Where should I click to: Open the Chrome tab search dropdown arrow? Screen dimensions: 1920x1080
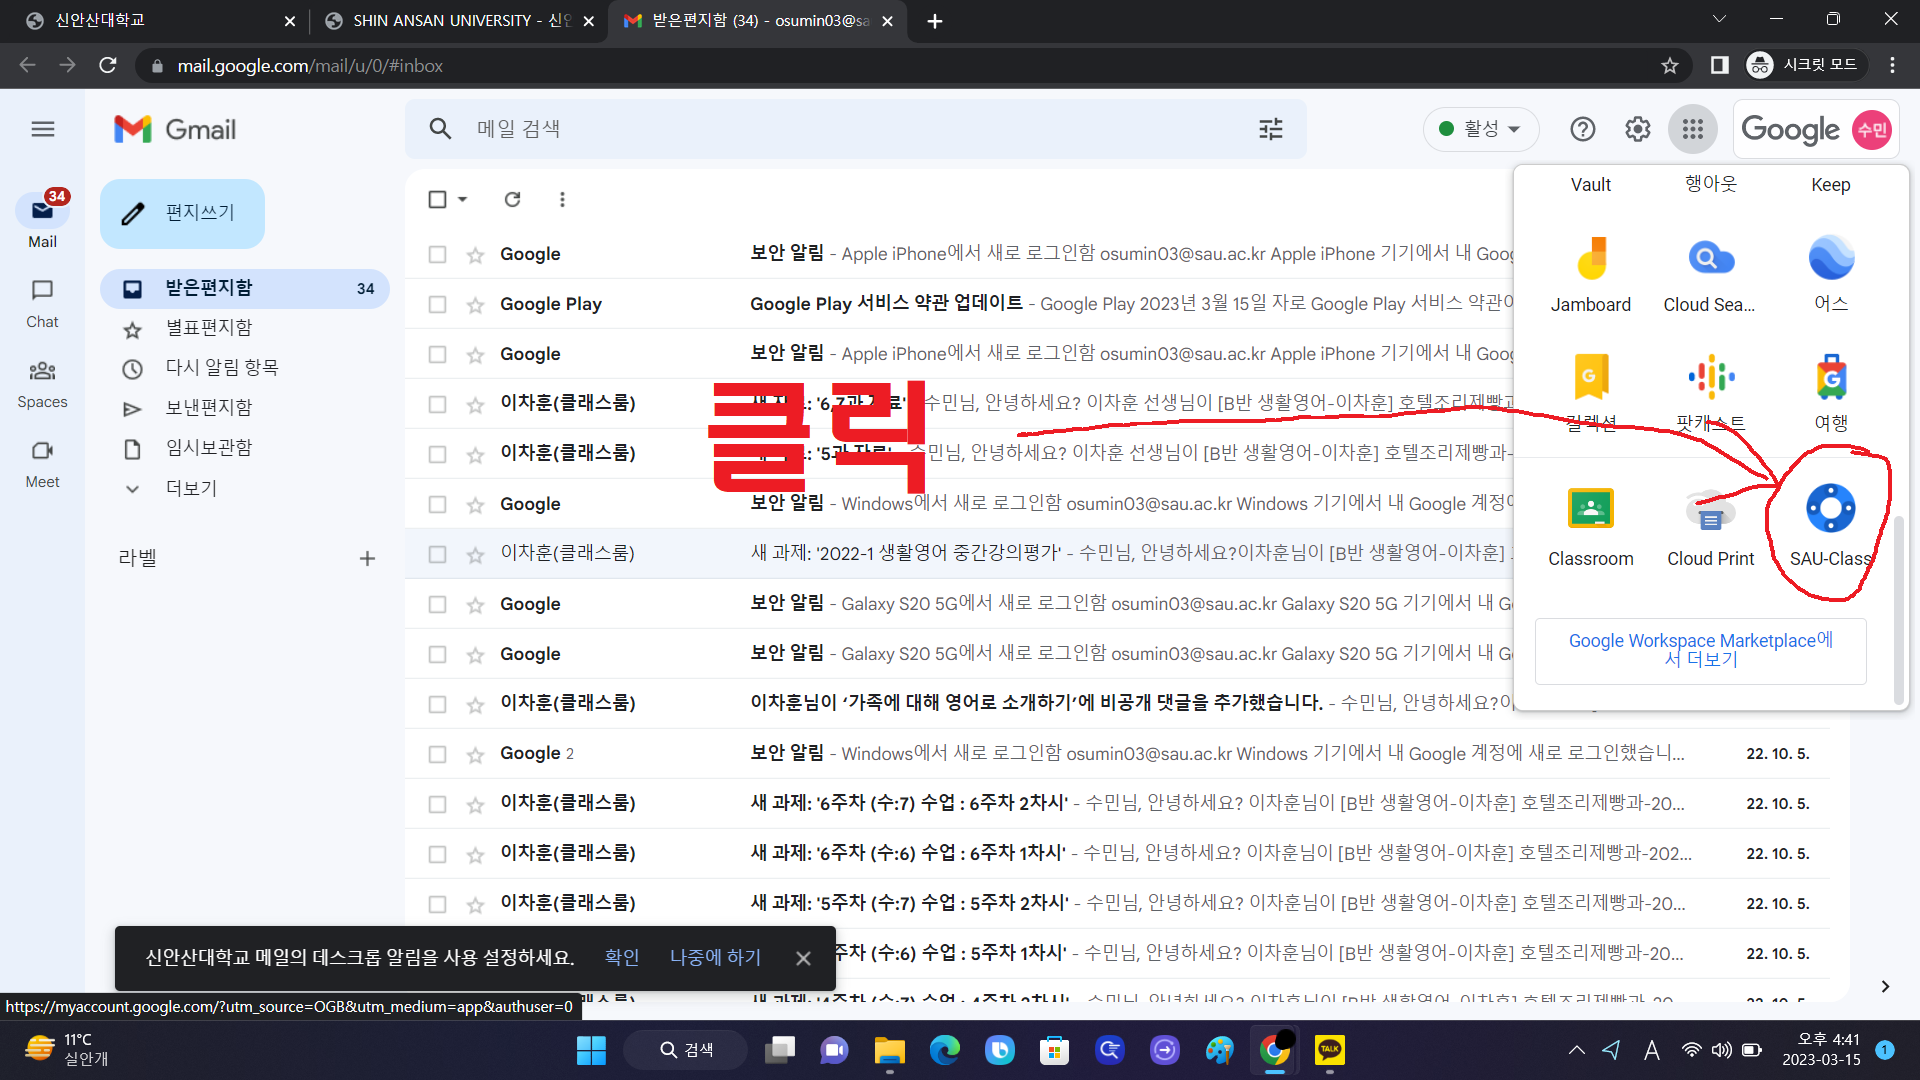1719,19
